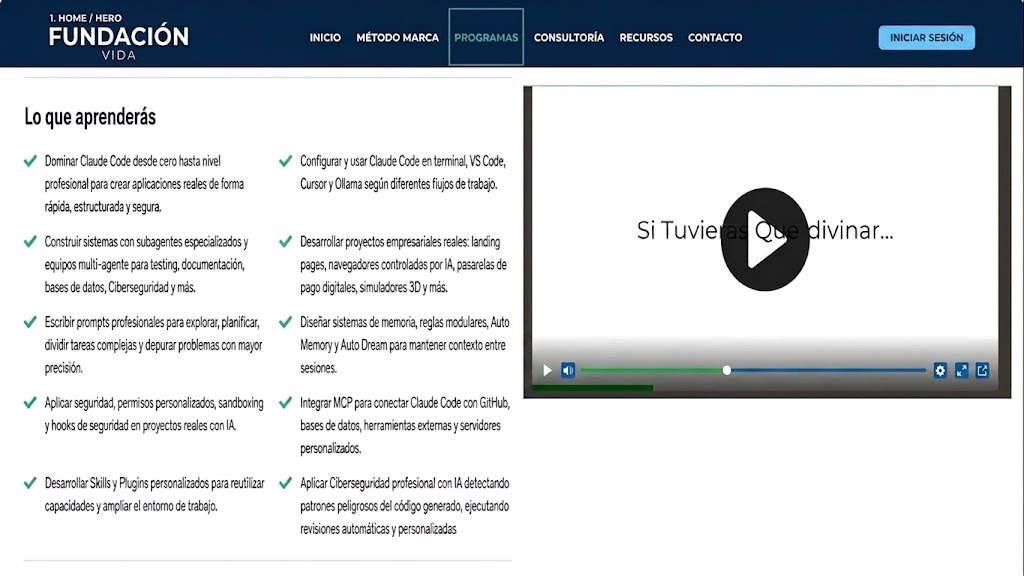
Task: Click the INICIAR SESIÓN button
Action: [926, 38]
